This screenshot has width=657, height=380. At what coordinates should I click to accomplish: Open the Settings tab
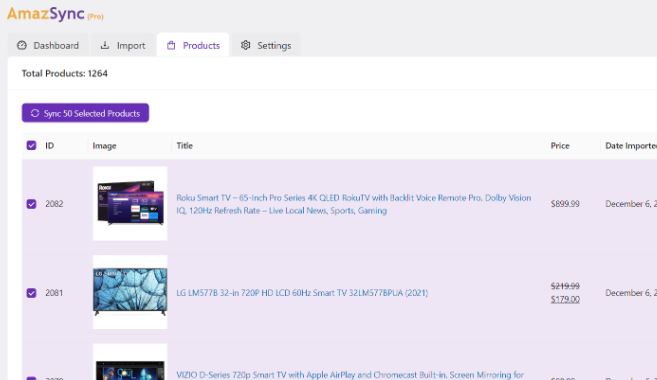pos(266,45)
